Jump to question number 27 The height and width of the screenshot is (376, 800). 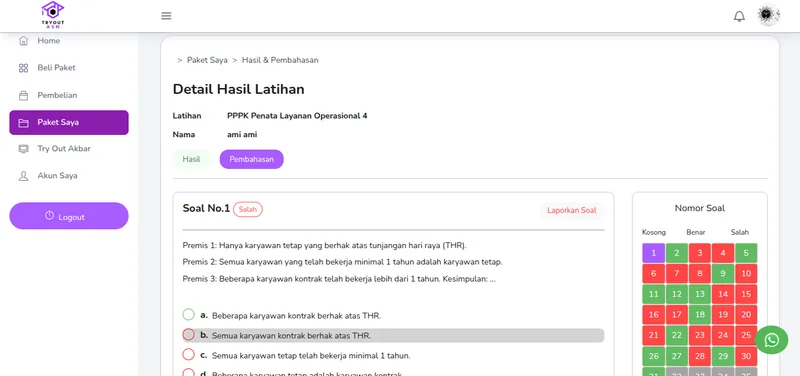677,356
